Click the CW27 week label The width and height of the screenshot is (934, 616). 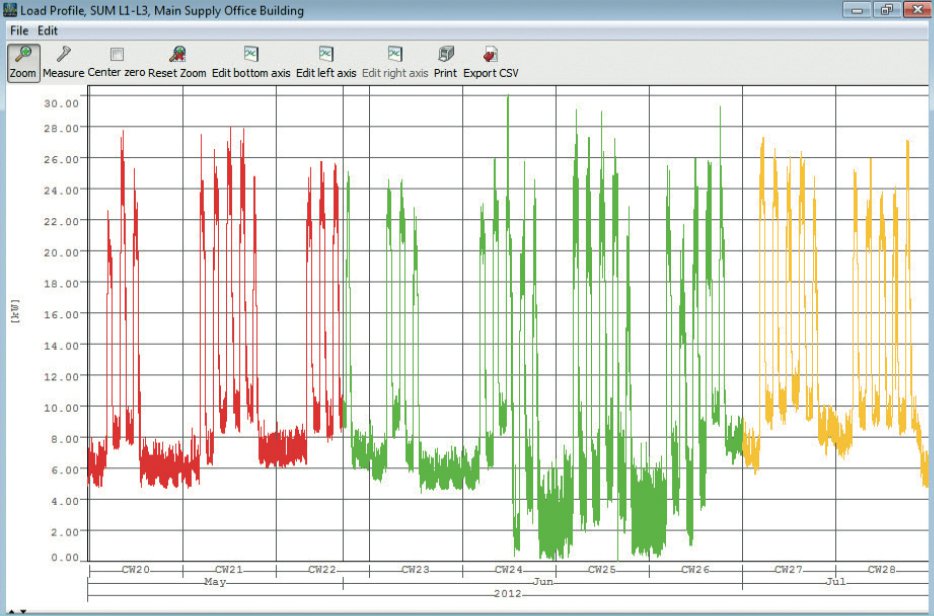point(789,570)
